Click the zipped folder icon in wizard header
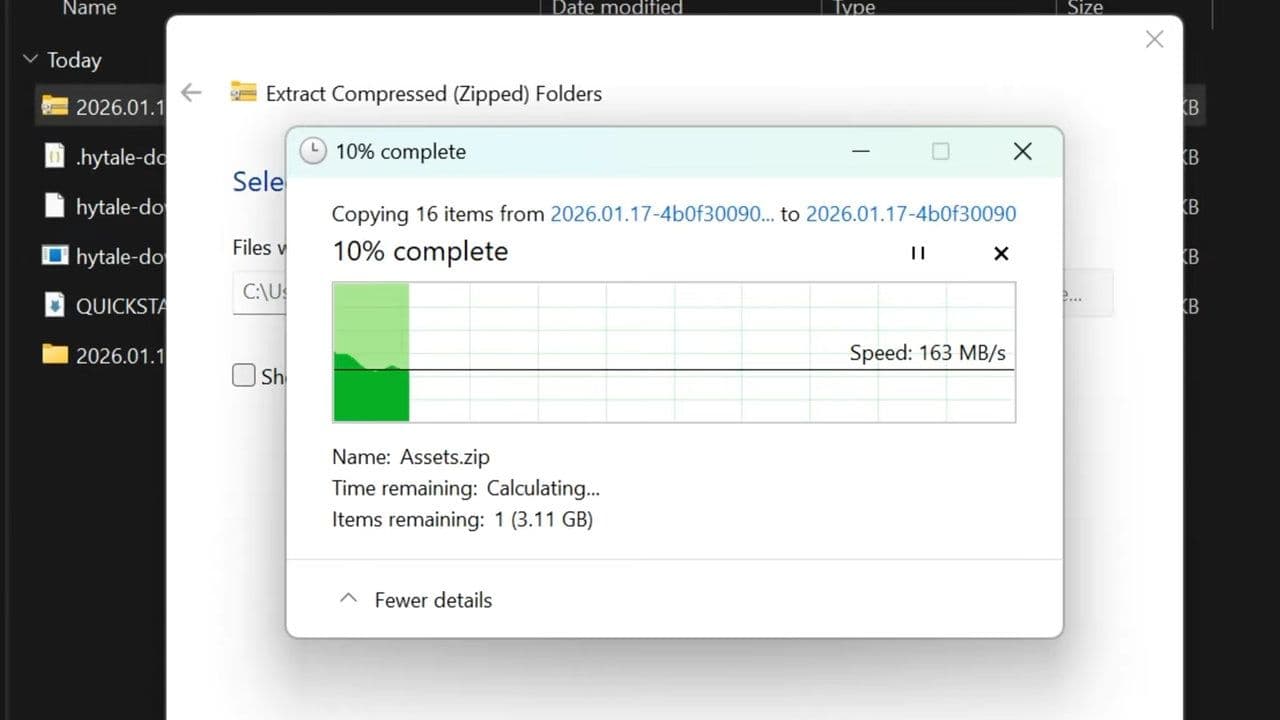 243,93
